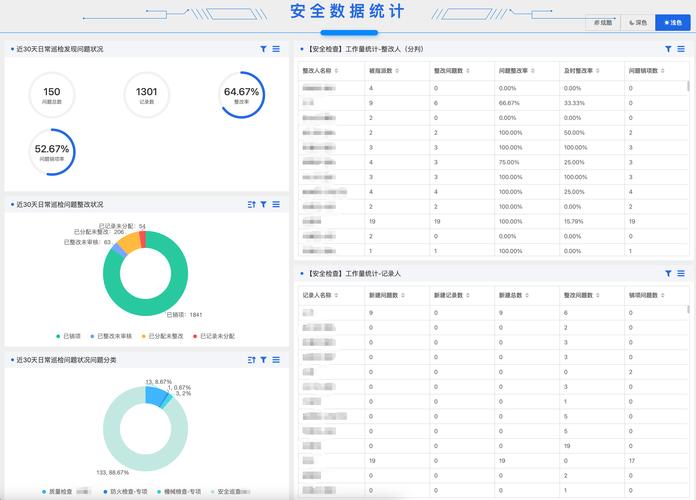
Task: Sort by 新建总数 column
Action: coord(527,295)
